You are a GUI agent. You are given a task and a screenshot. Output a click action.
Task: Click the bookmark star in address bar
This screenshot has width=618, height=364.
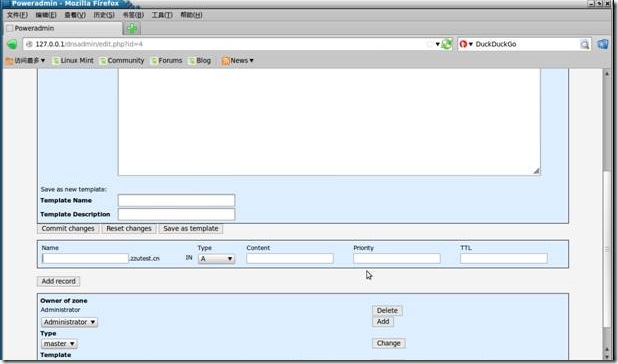[430, 44]
